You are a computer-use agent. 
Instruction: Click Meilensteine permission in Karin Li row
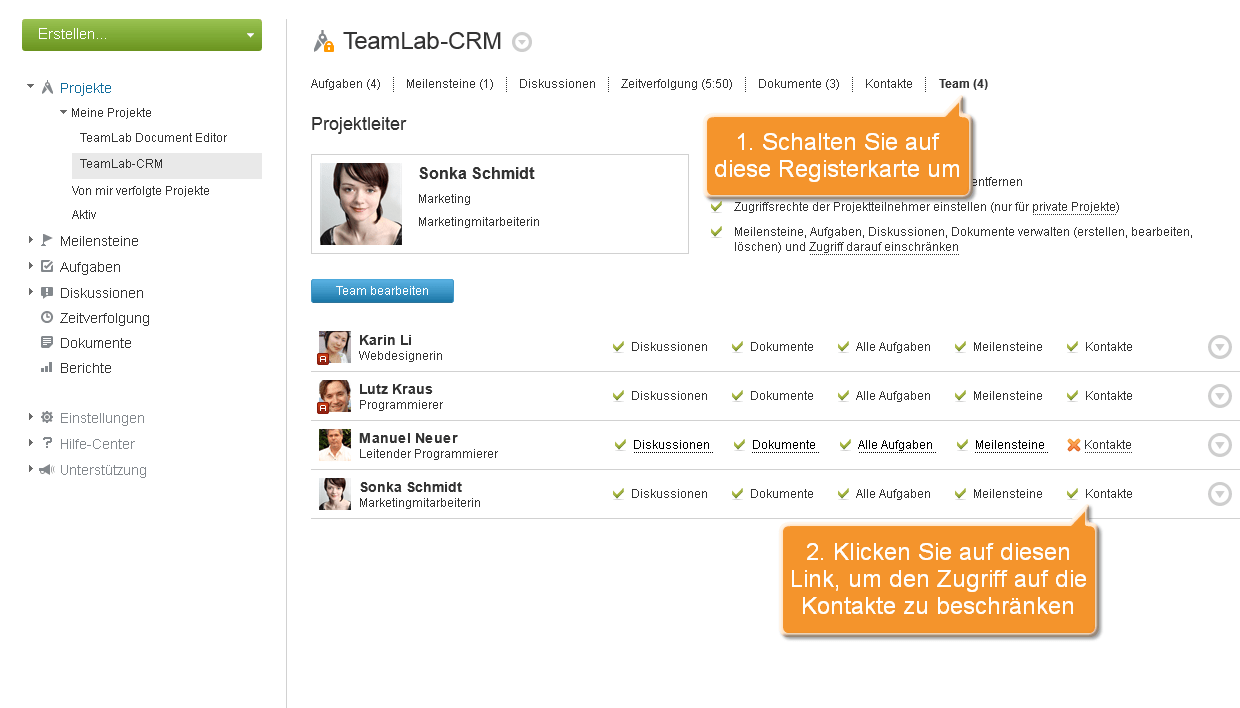point(998,347)
